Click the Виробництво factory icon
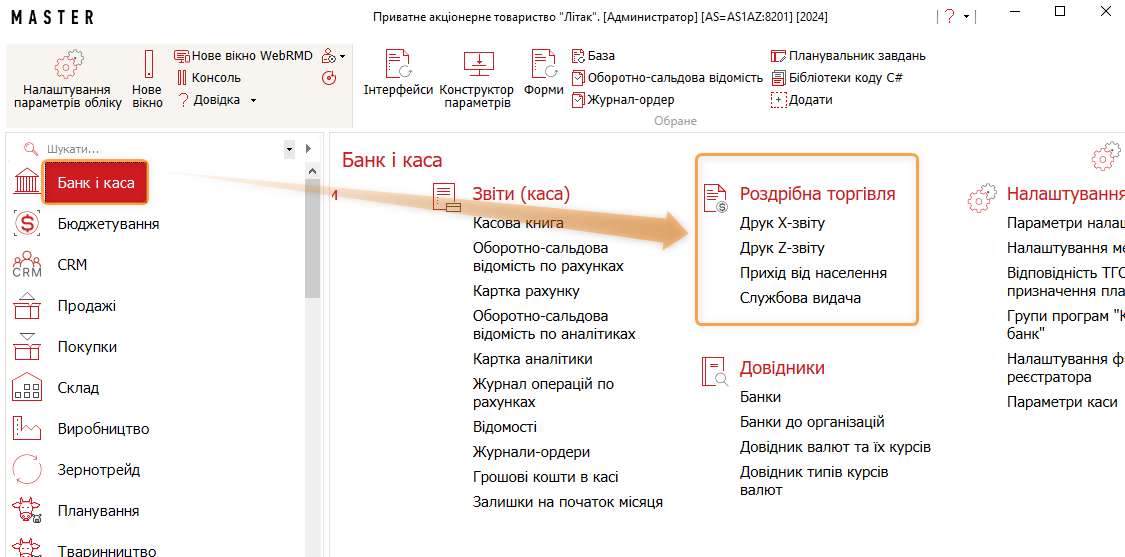Viewport: 1125px width, 557px height. pos(27,429)
